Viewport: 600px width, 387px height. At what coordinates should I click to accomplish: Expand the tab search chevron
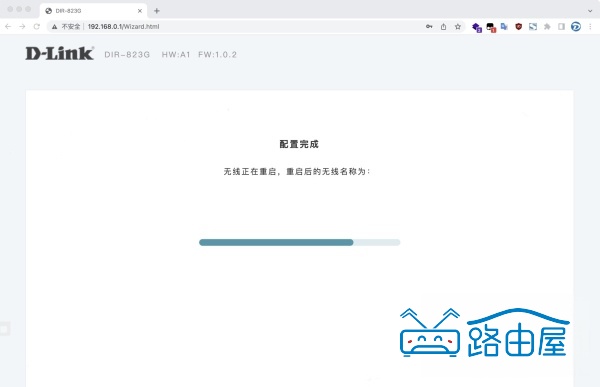[590, 11]
